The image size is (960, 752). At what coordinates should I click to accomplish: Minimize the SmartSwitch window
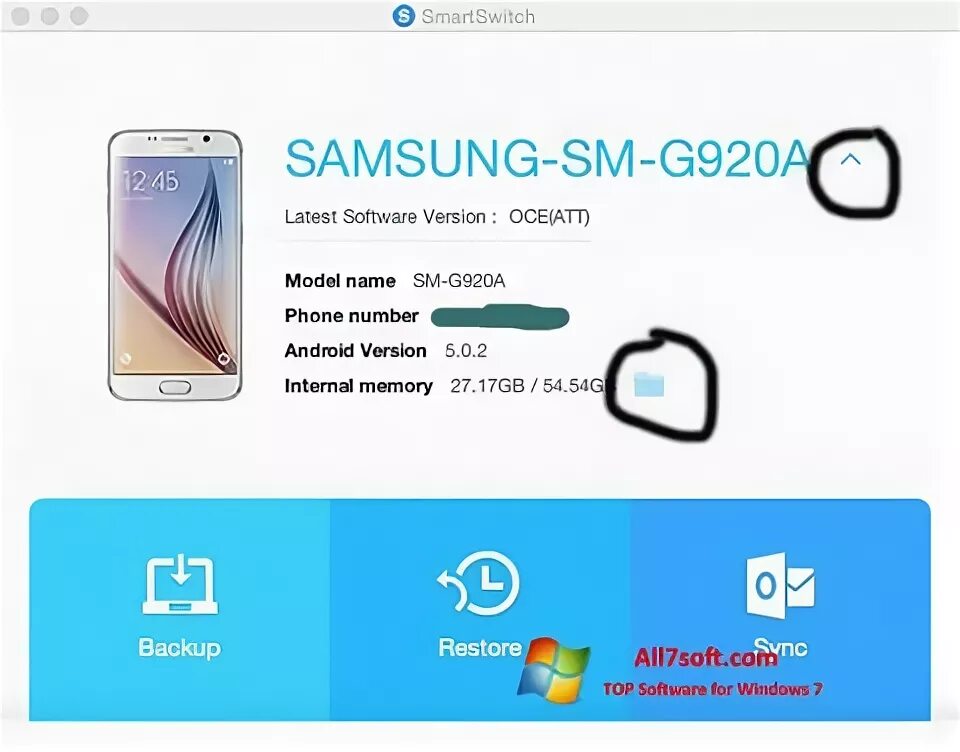(x=50, y=16)
